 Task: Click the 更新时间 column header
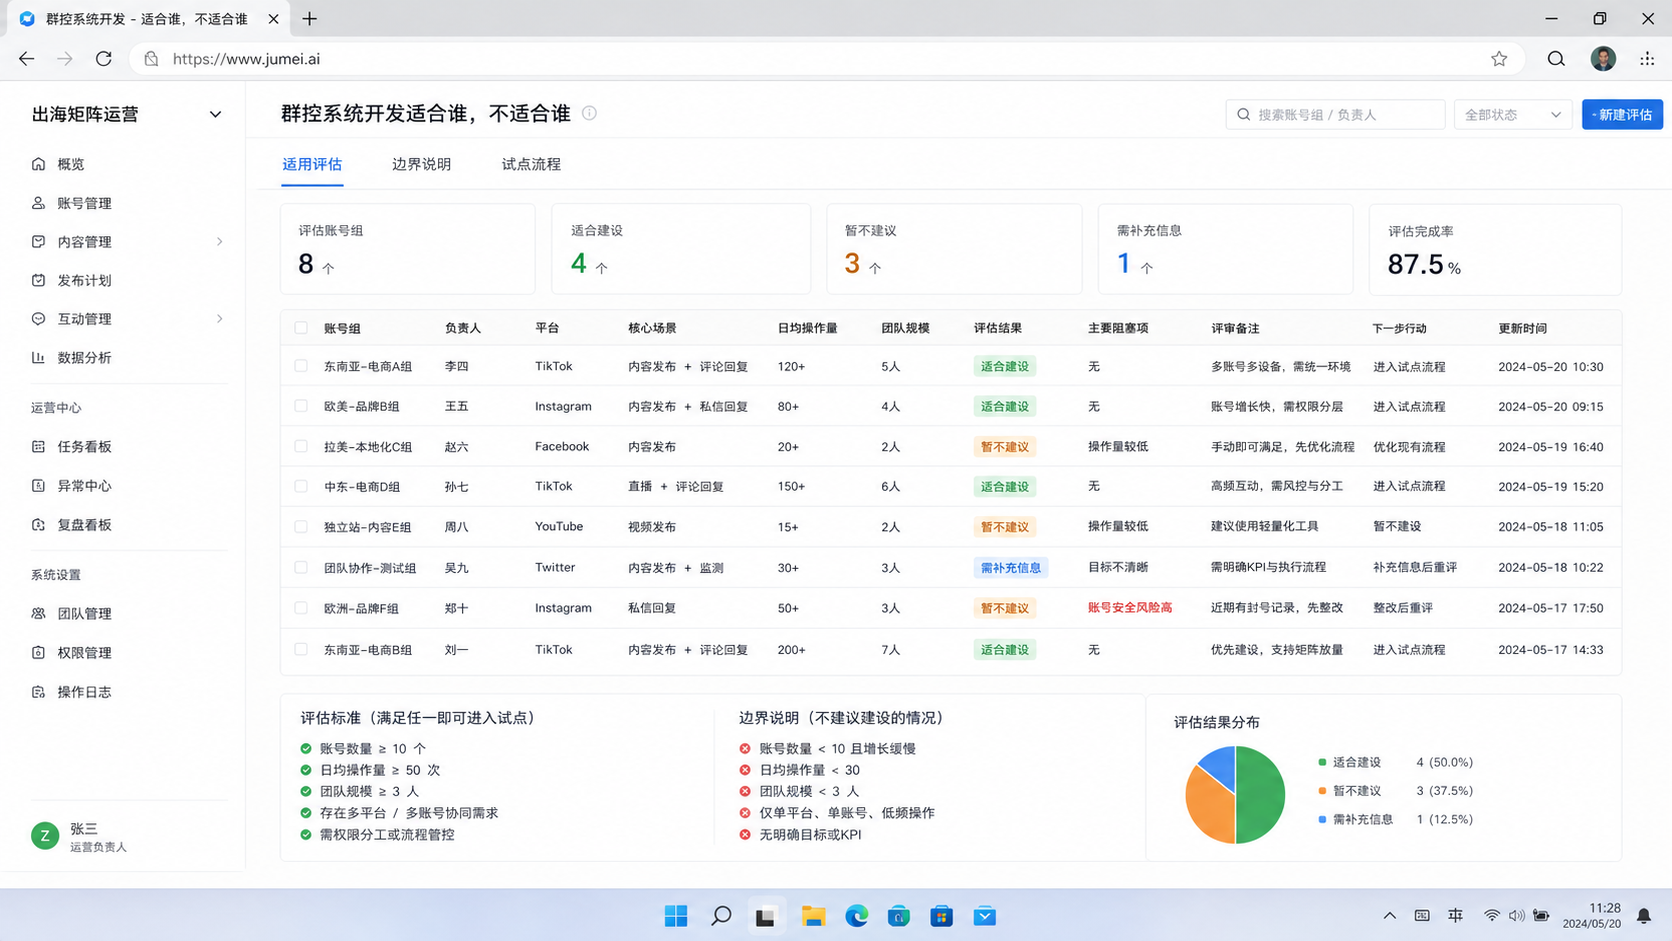coord(1522,328)
